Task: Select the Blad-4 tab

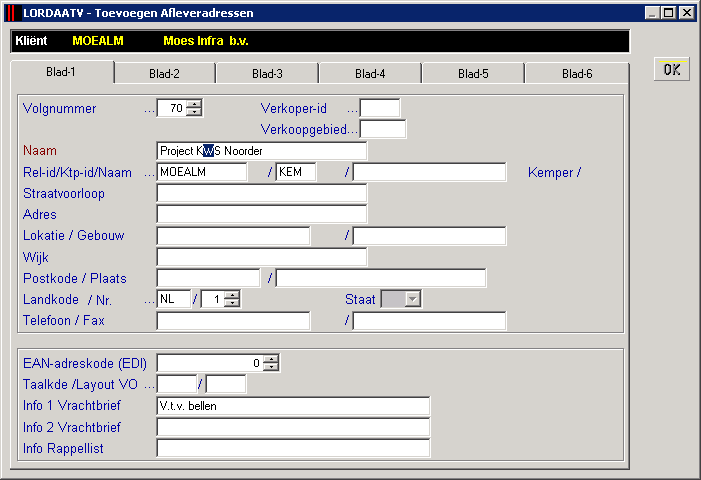Action: 370,73
